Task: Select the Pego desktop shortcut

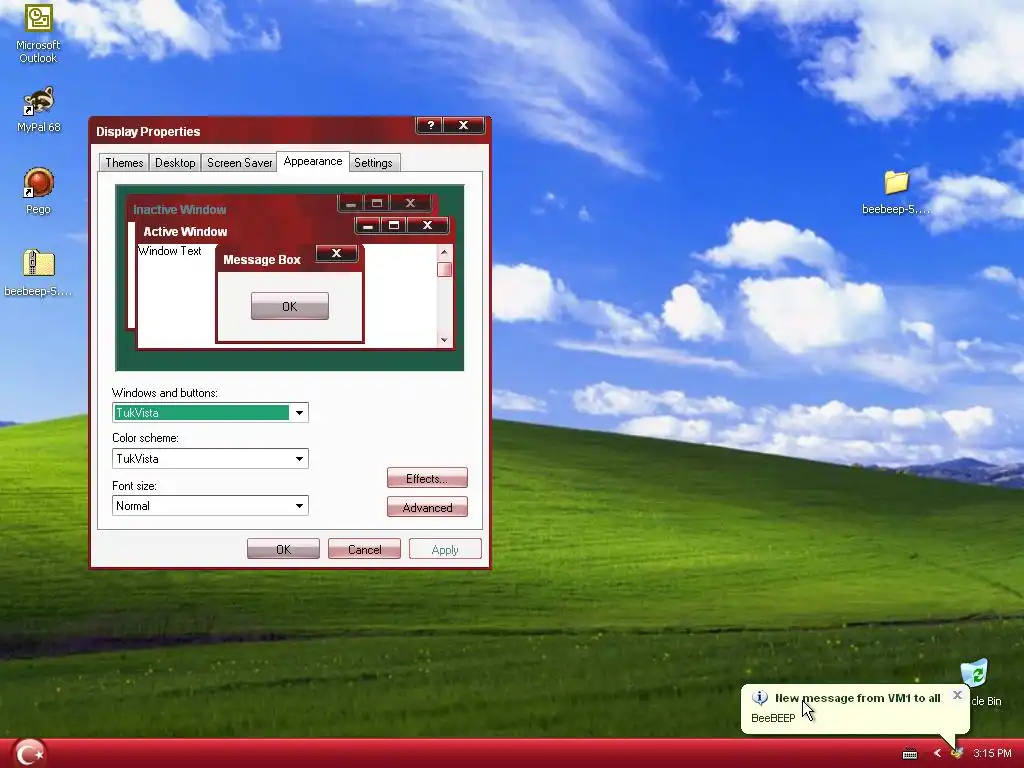Action: (x=39, y=191)
